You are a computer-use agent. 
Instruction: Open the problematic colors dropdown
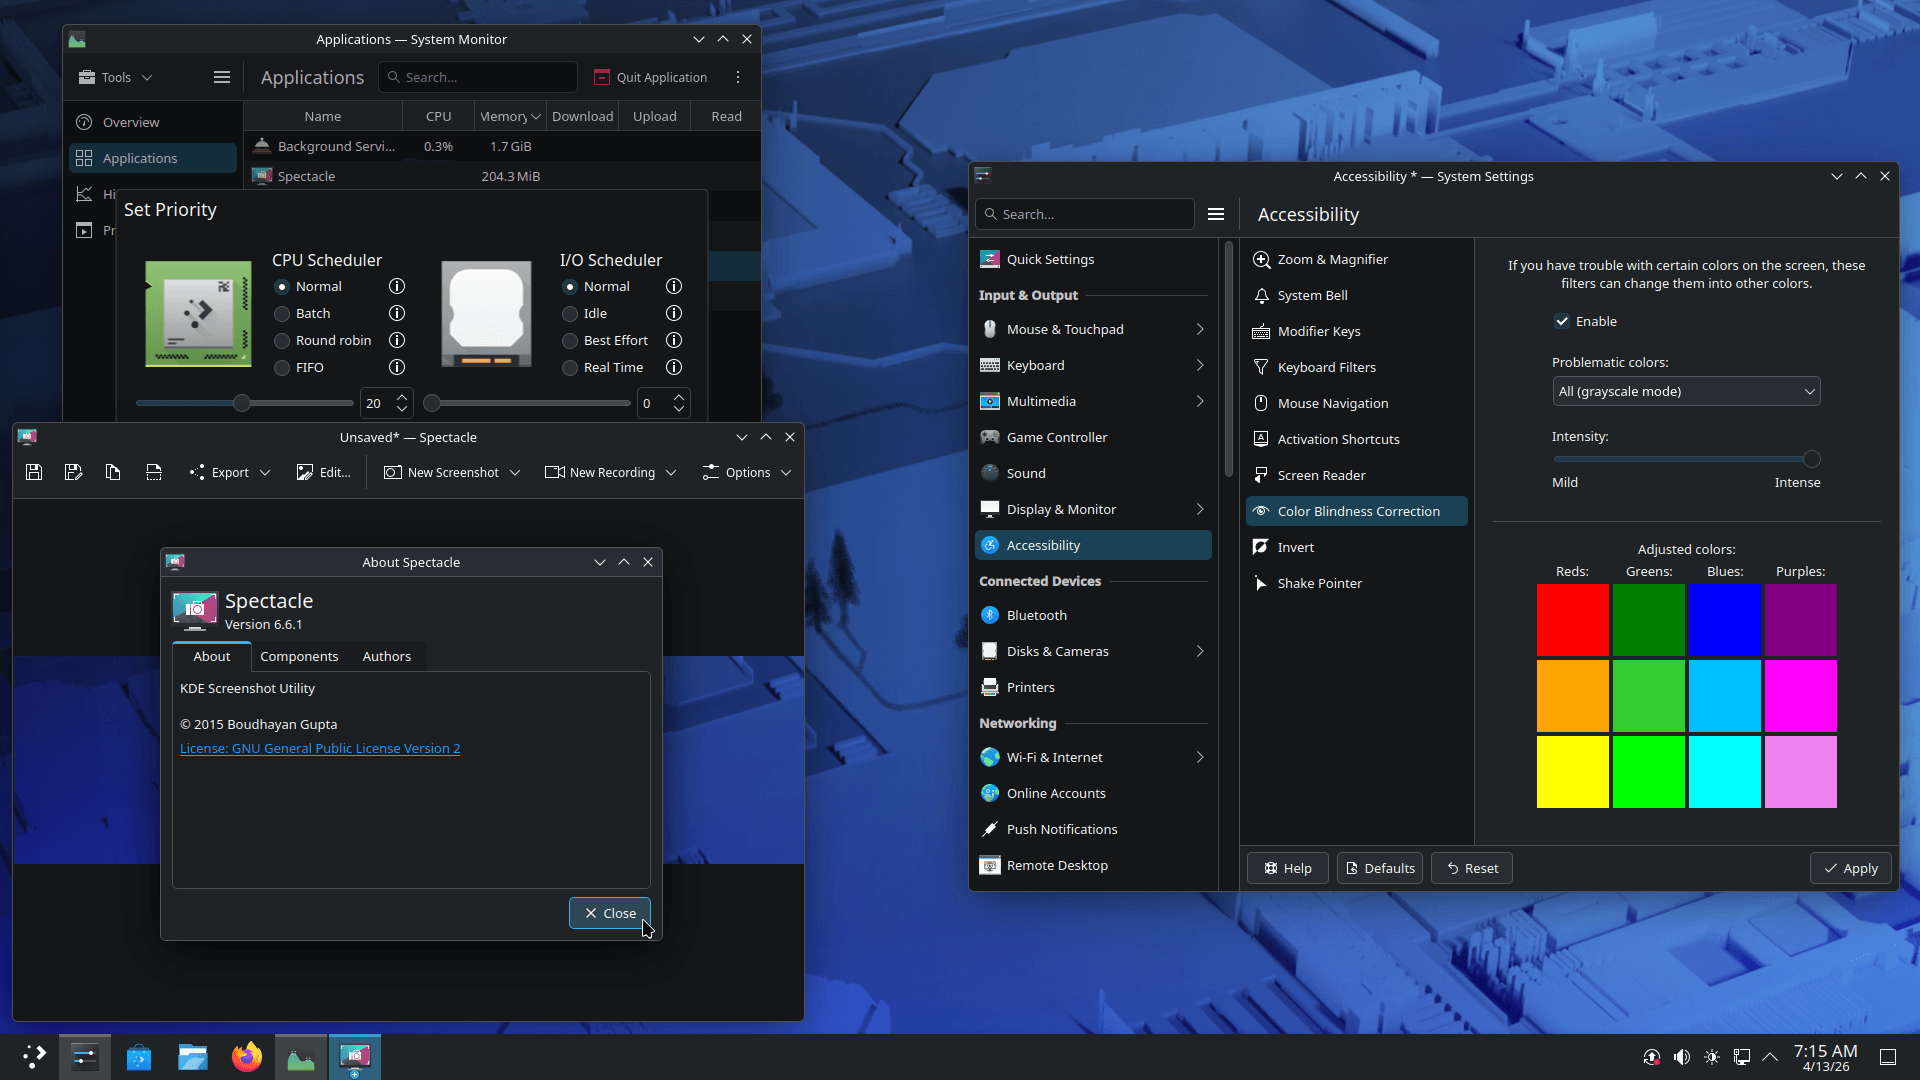[x=1686, y=391]
